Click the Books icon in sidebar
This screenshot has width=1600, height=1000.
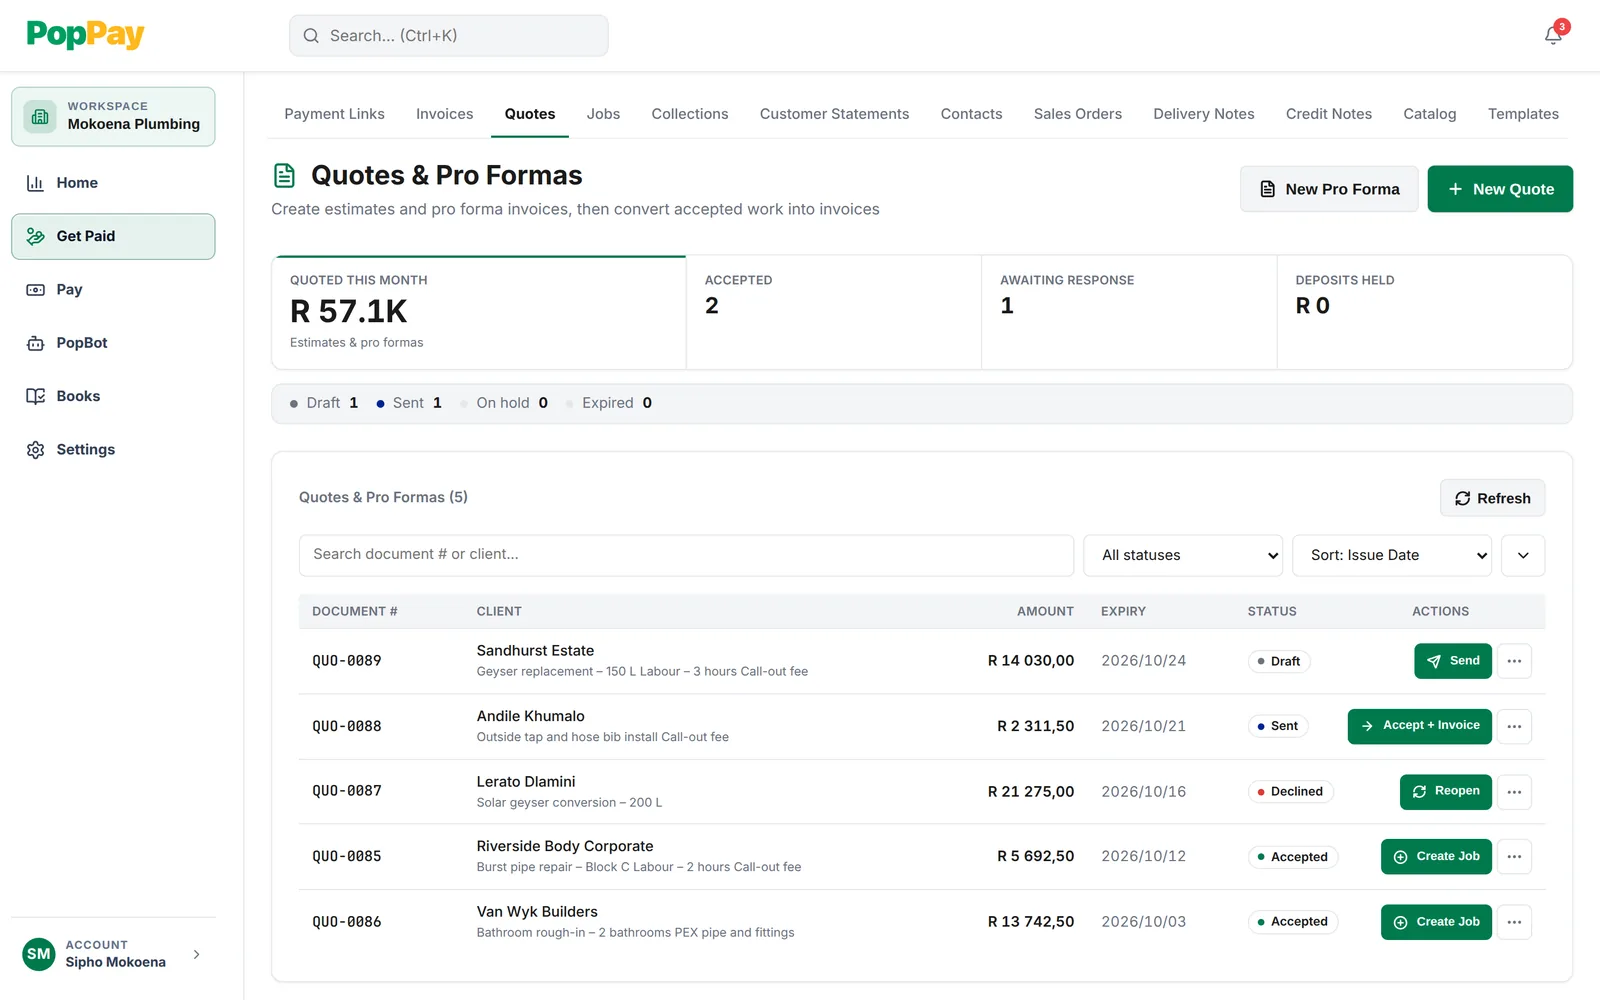pos(35,396)
